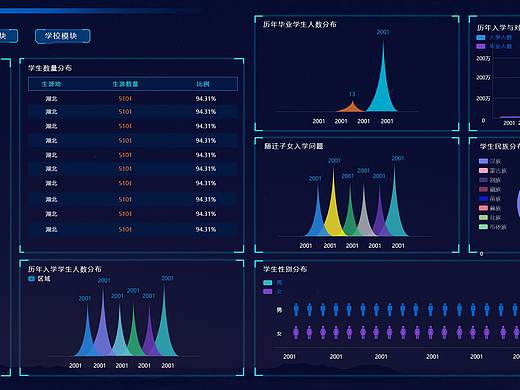Switch to the 学校模块 tab
Image resolution: width=520 pixels, height=390 pixels.
coord(62,36)
